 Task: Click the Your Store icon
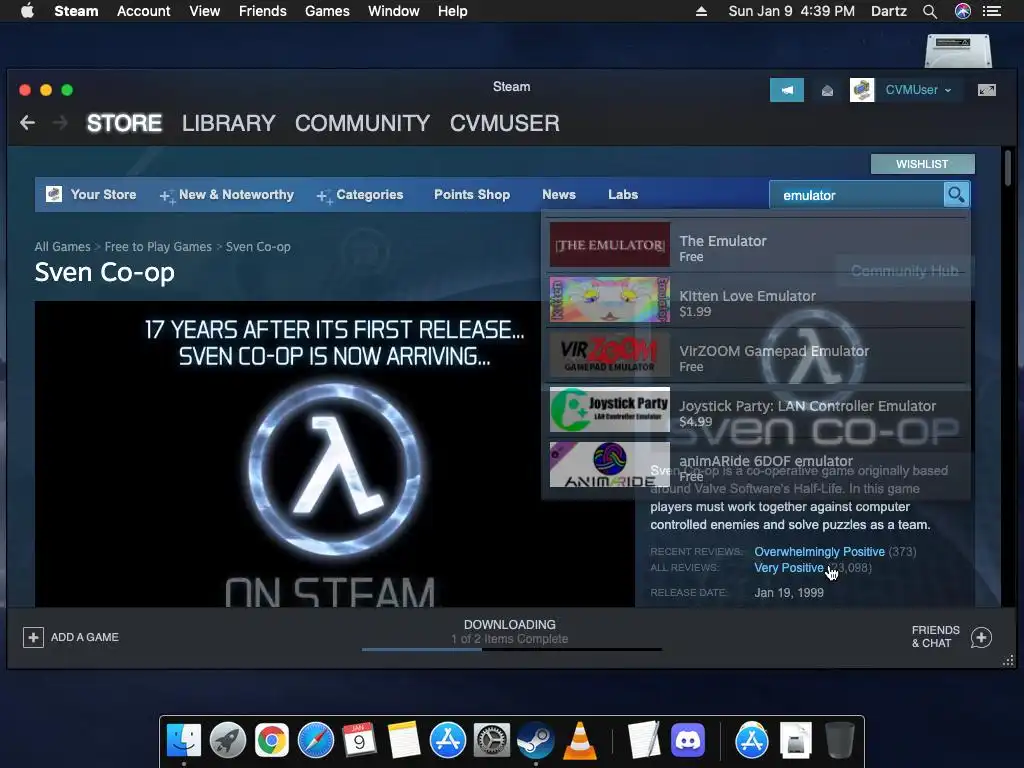point(54,194)
